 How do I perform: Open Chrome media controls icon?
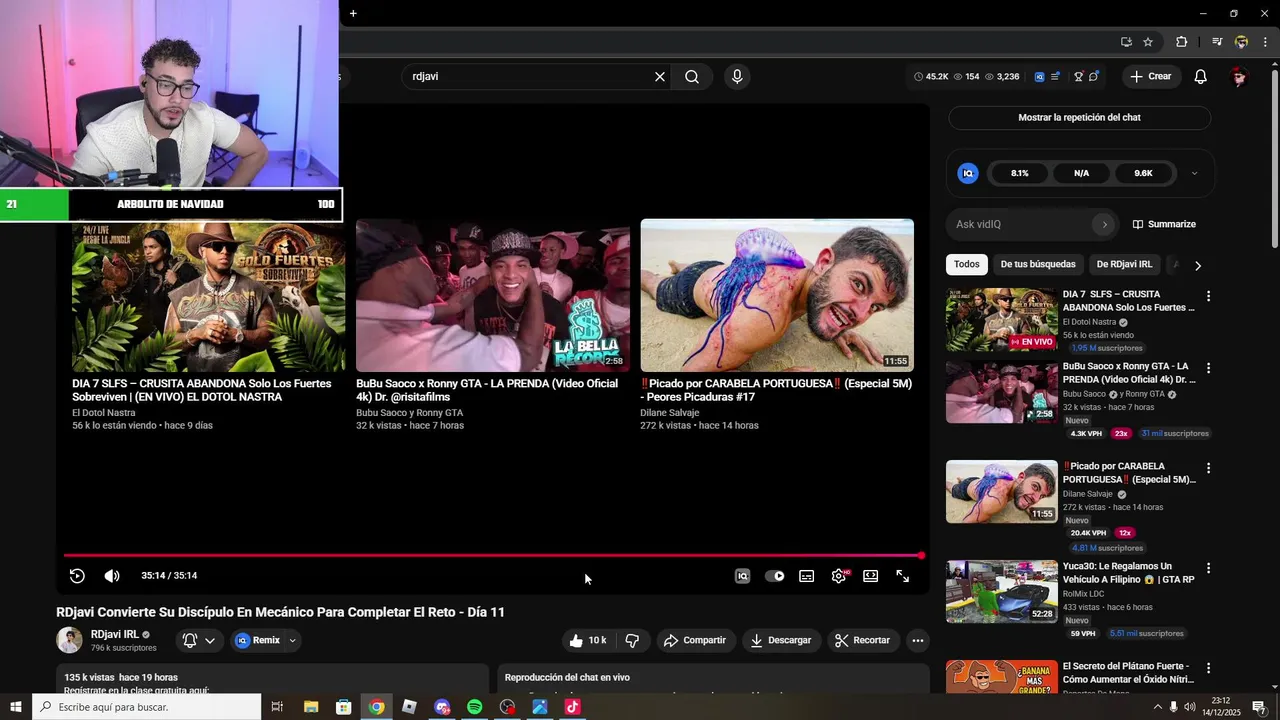pos(1217,42)
